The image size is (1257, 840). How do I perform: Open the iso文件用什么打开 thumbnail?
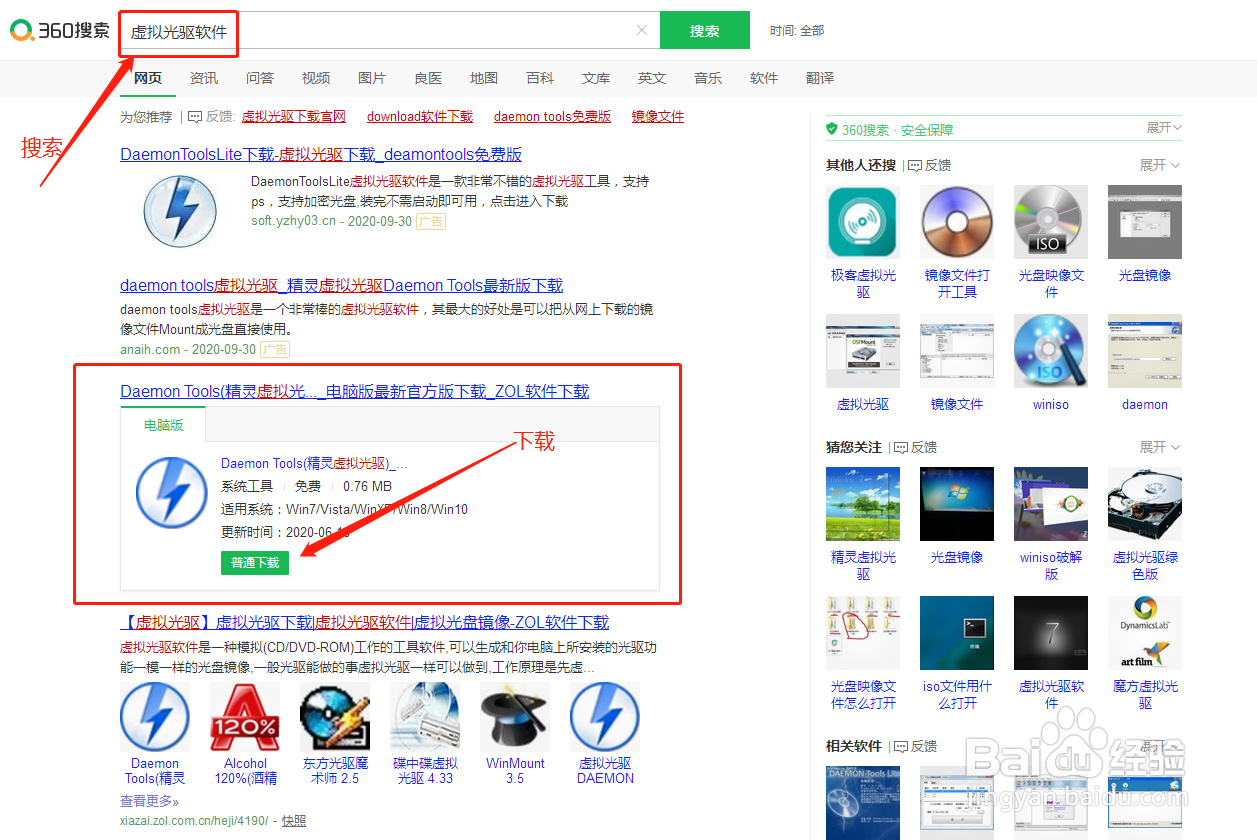click(x=957, y=633)
